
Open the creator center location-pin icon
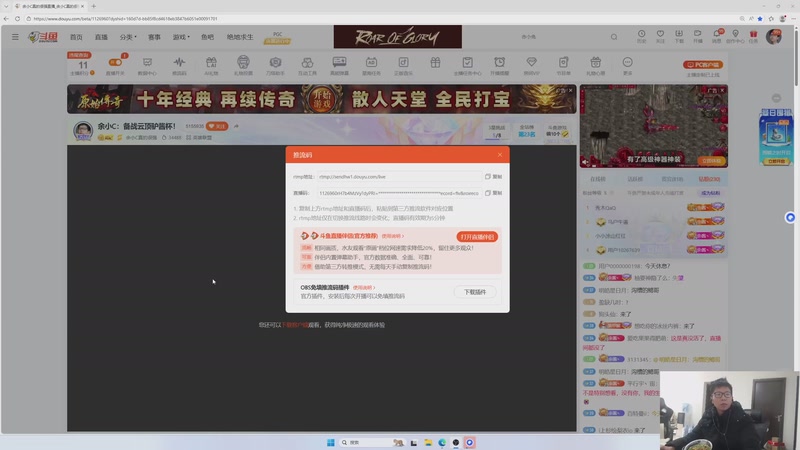(735, 36)
